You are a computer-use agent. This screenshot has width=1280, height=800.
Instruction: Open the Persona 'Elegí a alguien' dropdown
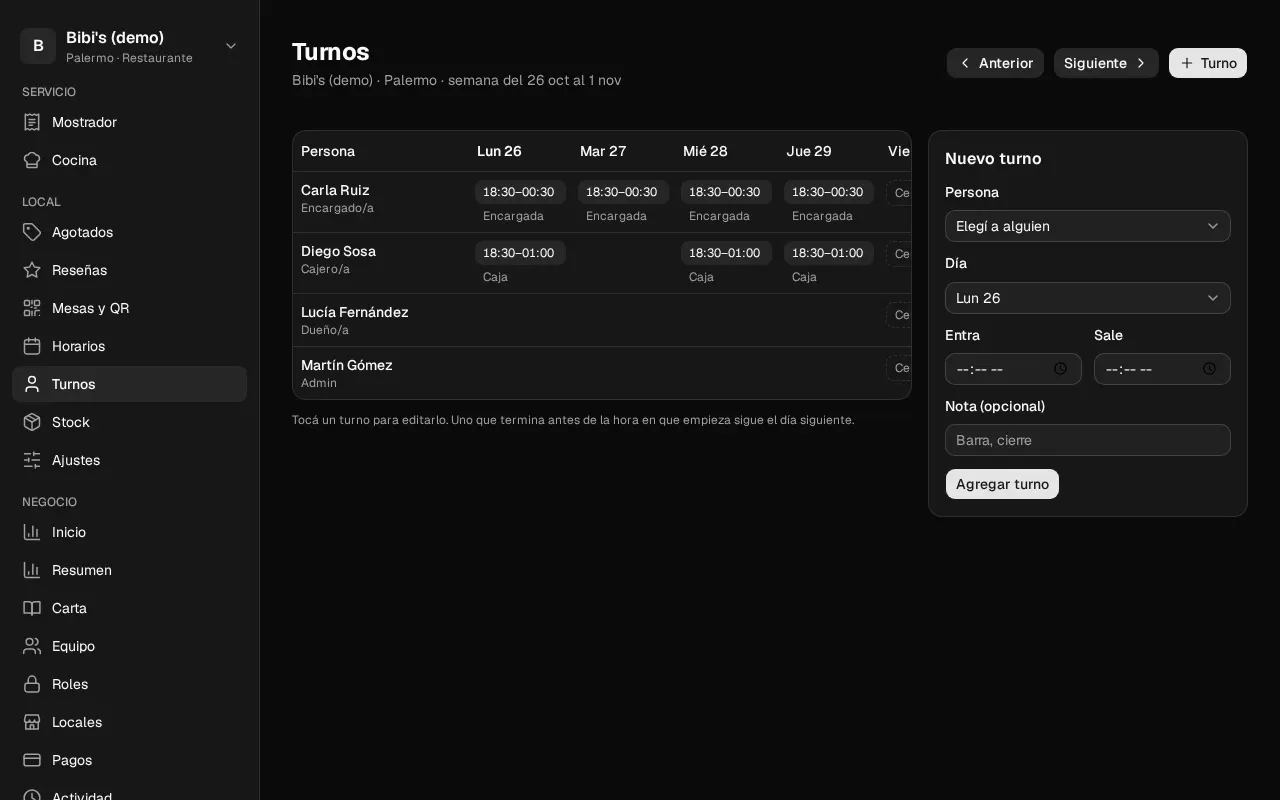pos(1088,226)
